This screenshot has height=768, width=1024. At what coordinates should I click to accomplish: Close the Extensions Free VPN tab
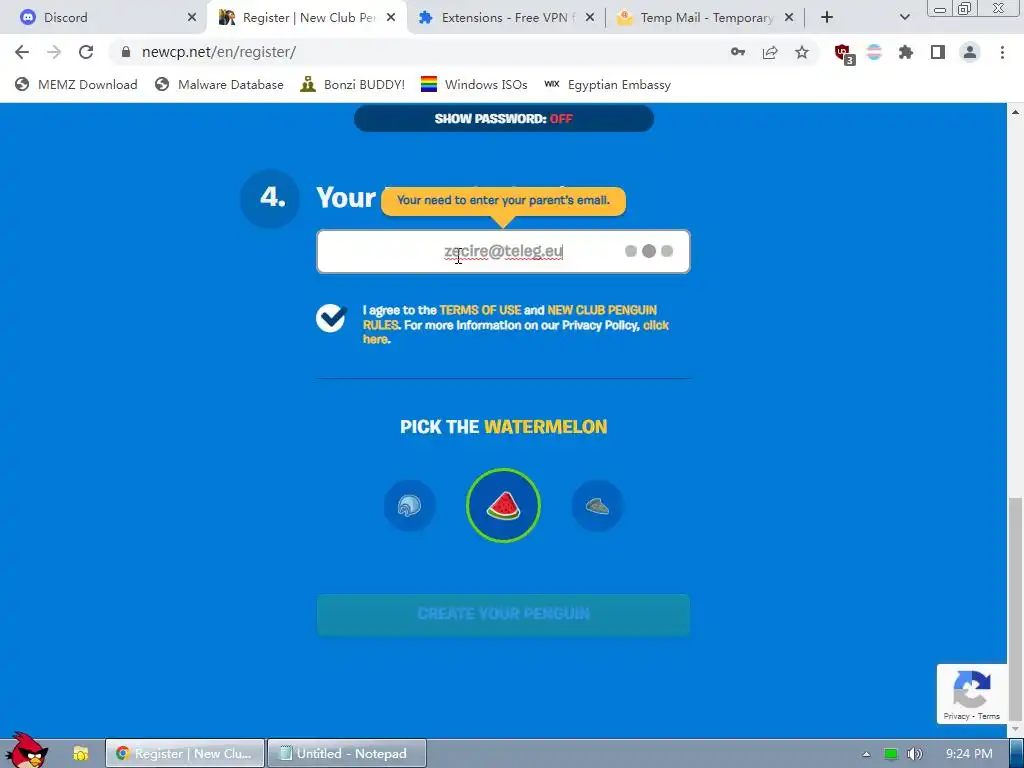point(590,18)
